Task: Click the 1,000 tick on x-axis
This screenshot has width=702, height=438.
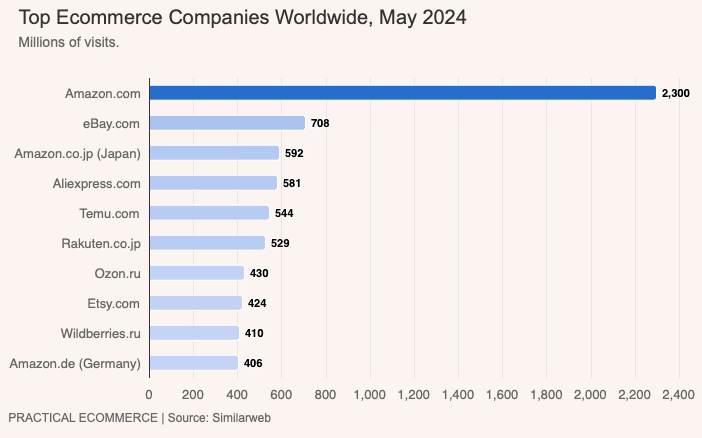Action: click(x=370, y=395)
